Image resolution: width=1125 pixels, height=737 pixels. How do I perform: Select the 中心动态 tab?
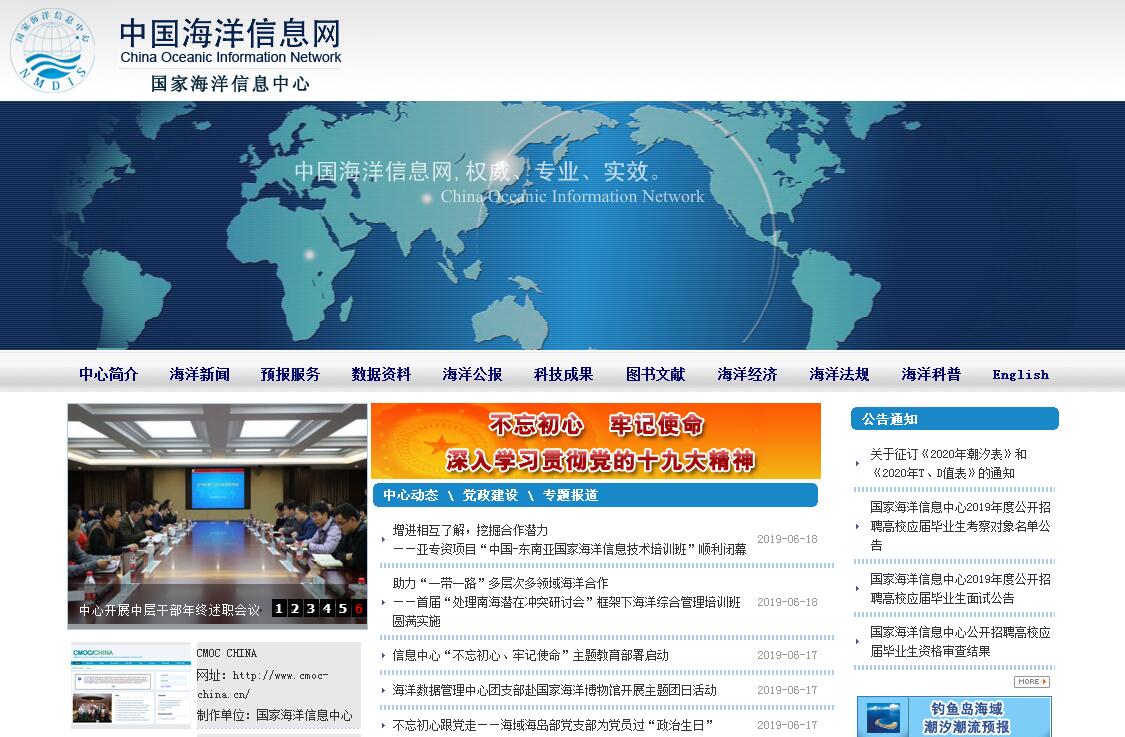[x=410, y=495]
